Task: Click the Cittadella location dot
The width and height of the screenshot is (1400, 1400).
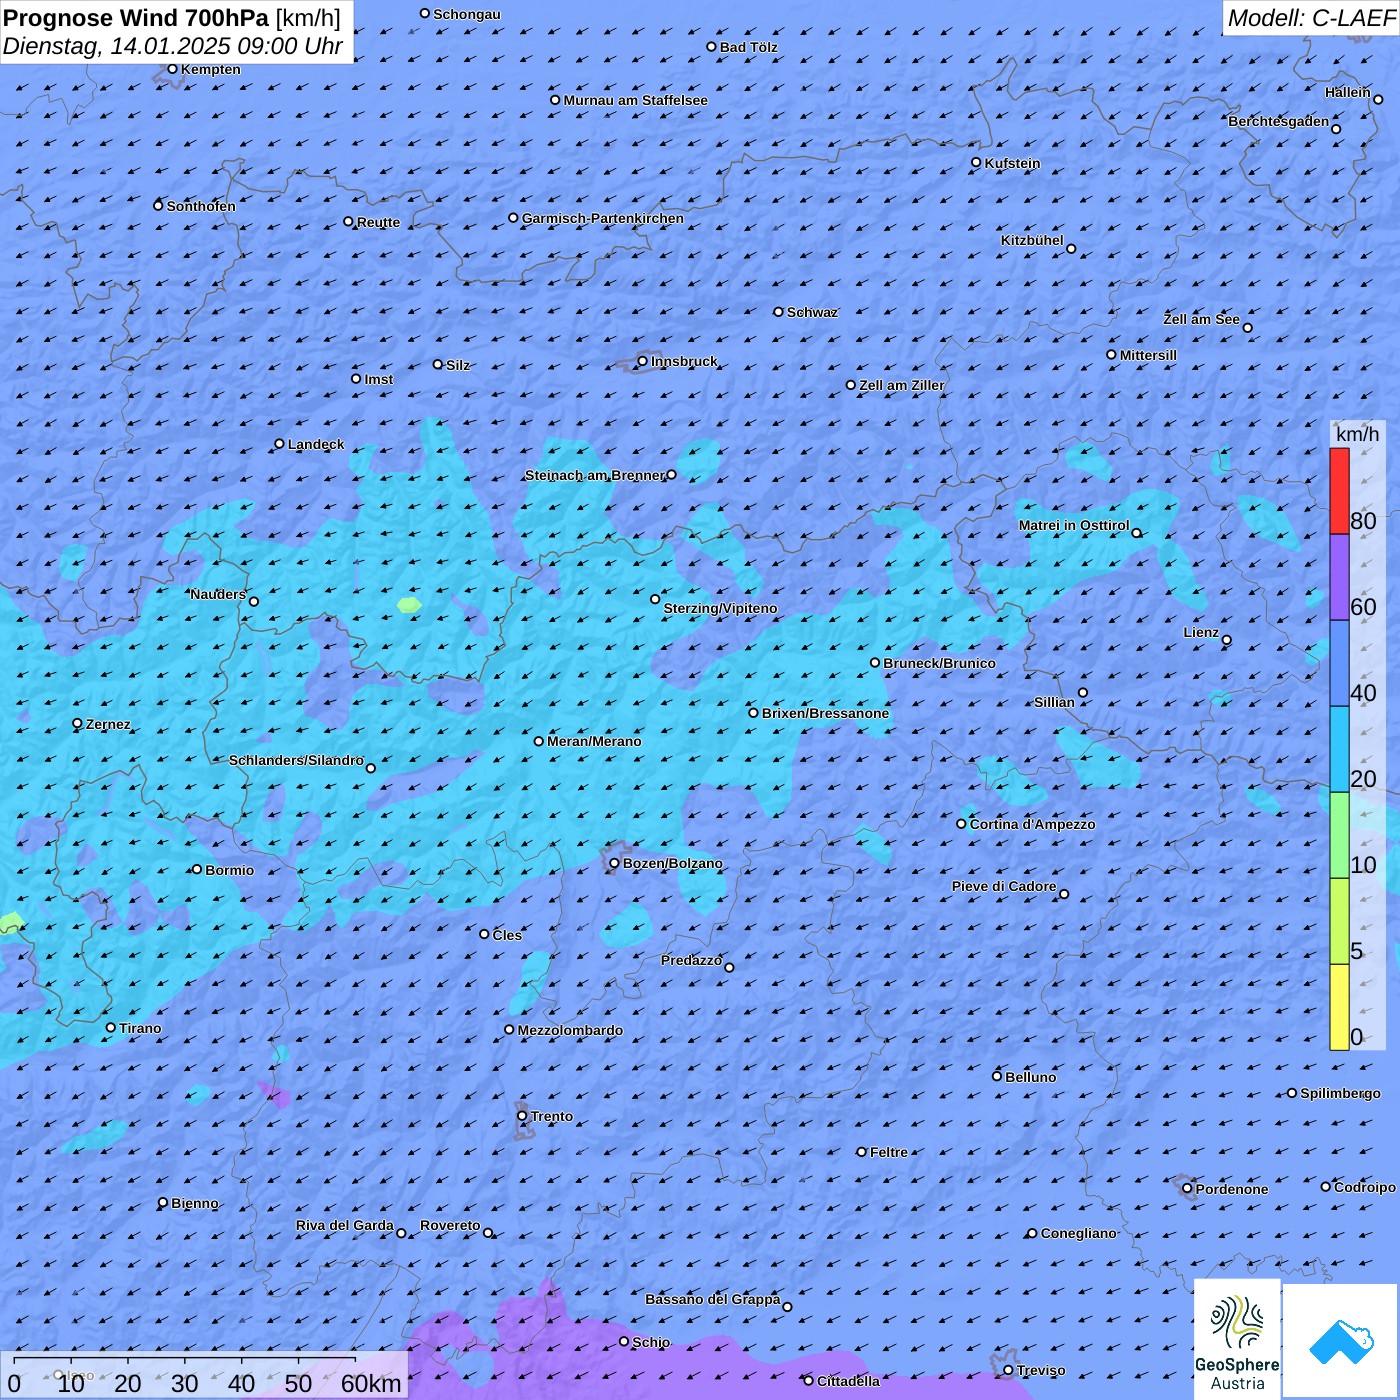Action: 809,1380
